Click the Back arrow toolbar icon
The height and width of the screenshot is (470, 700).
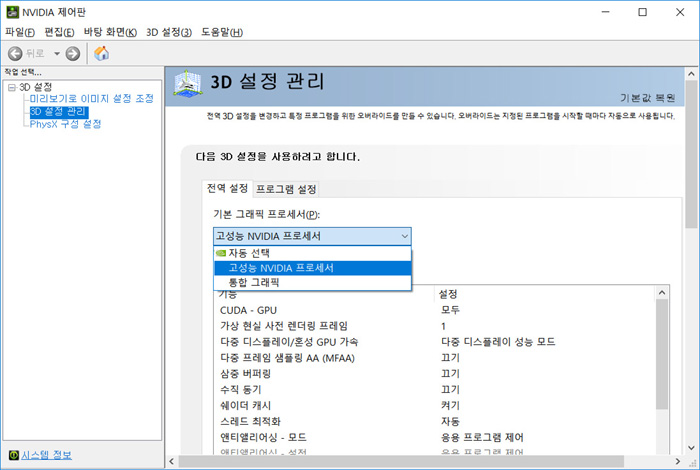coord(15,54)
